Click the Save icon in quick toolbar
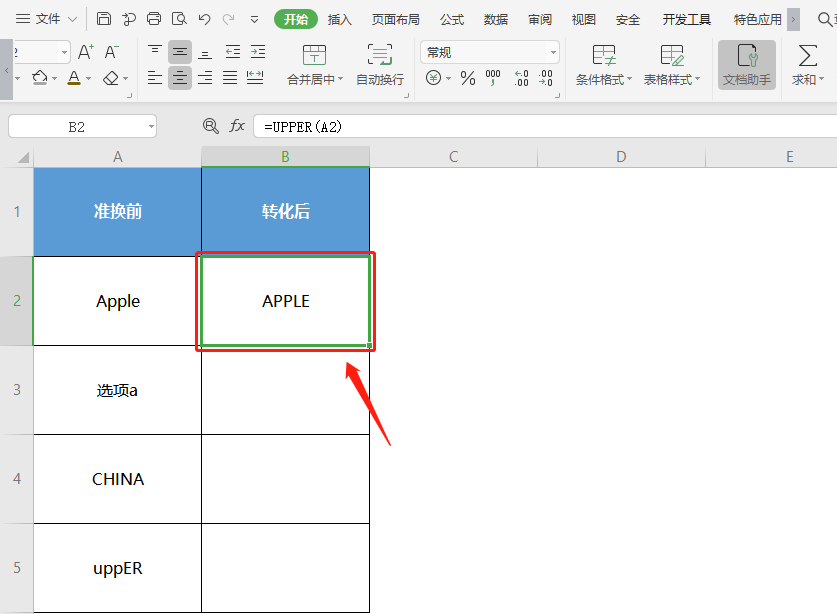This screenshot has height=614, width=837. [x=104, y=19]
